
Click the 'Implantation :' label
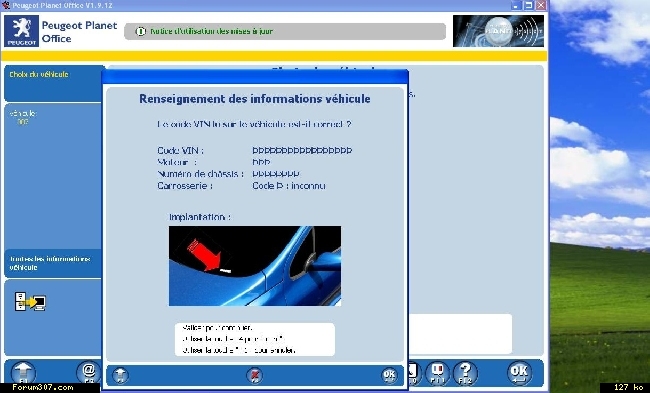click(200, 217)
